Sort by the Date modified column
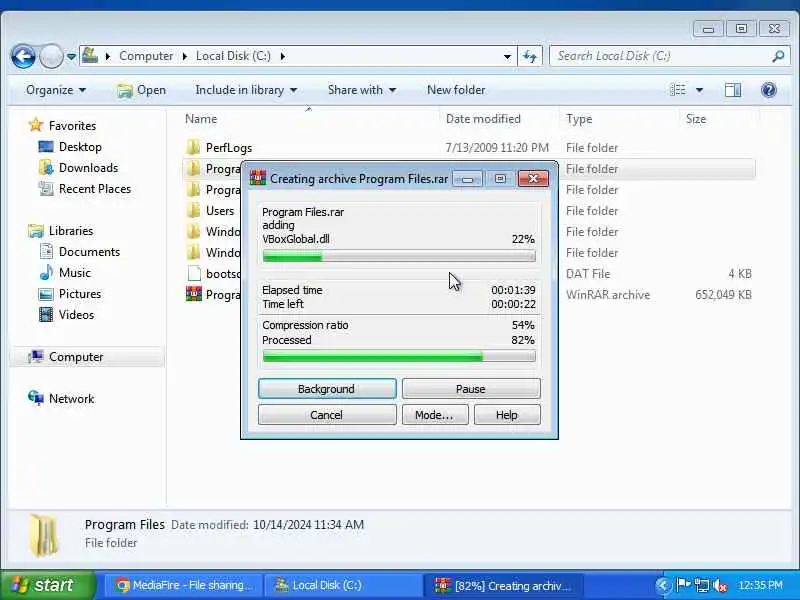The width and height of the screenshot is (800, 600). click(x=483, y=119)
